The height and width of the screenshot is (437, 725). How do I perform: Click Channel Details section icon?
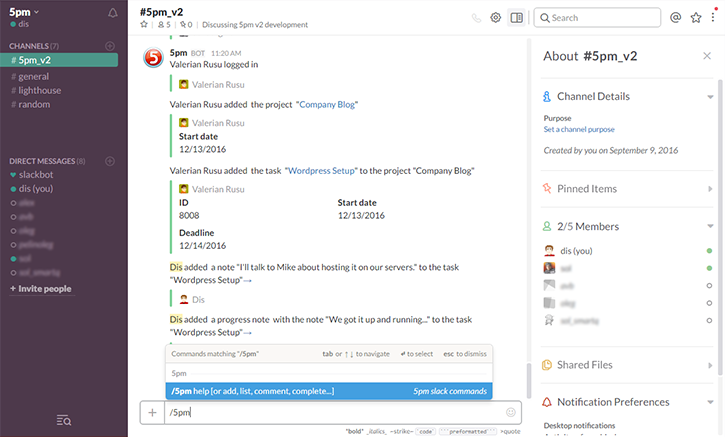(547, 96)
